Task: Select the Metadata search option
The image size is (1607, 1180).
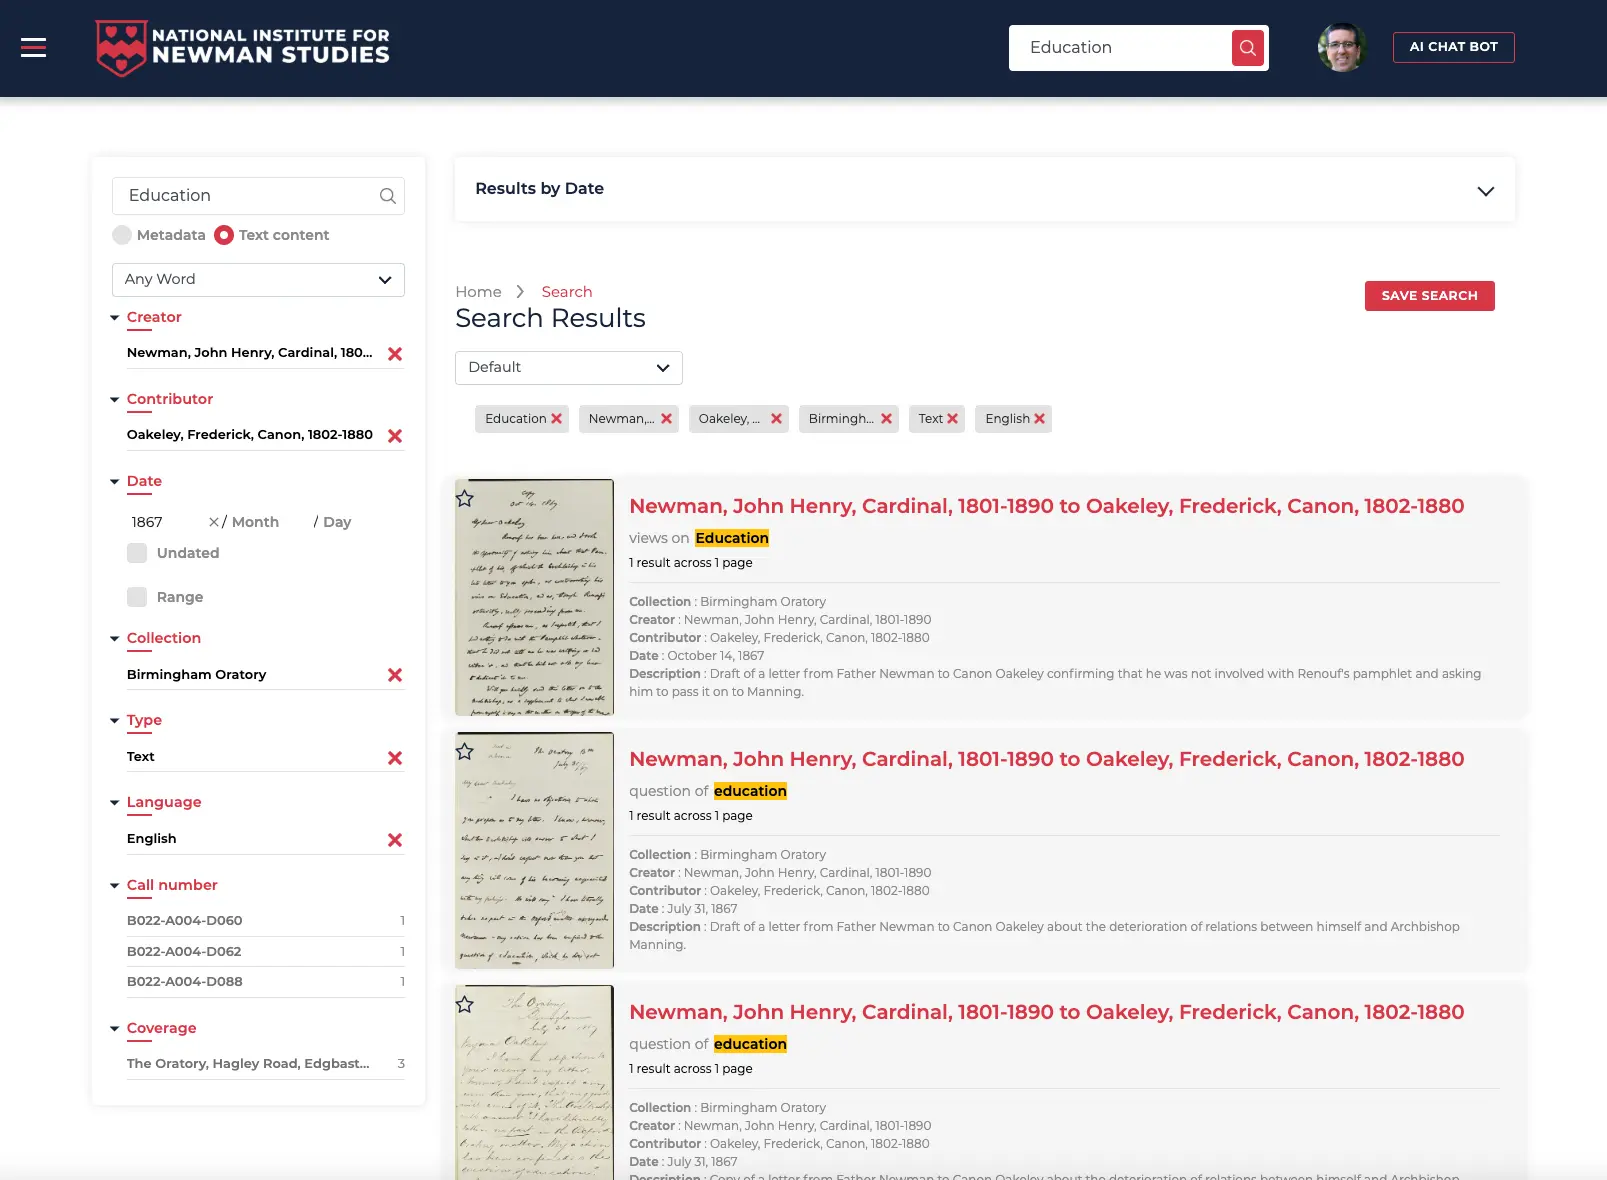Action: [x=122, y=235]
